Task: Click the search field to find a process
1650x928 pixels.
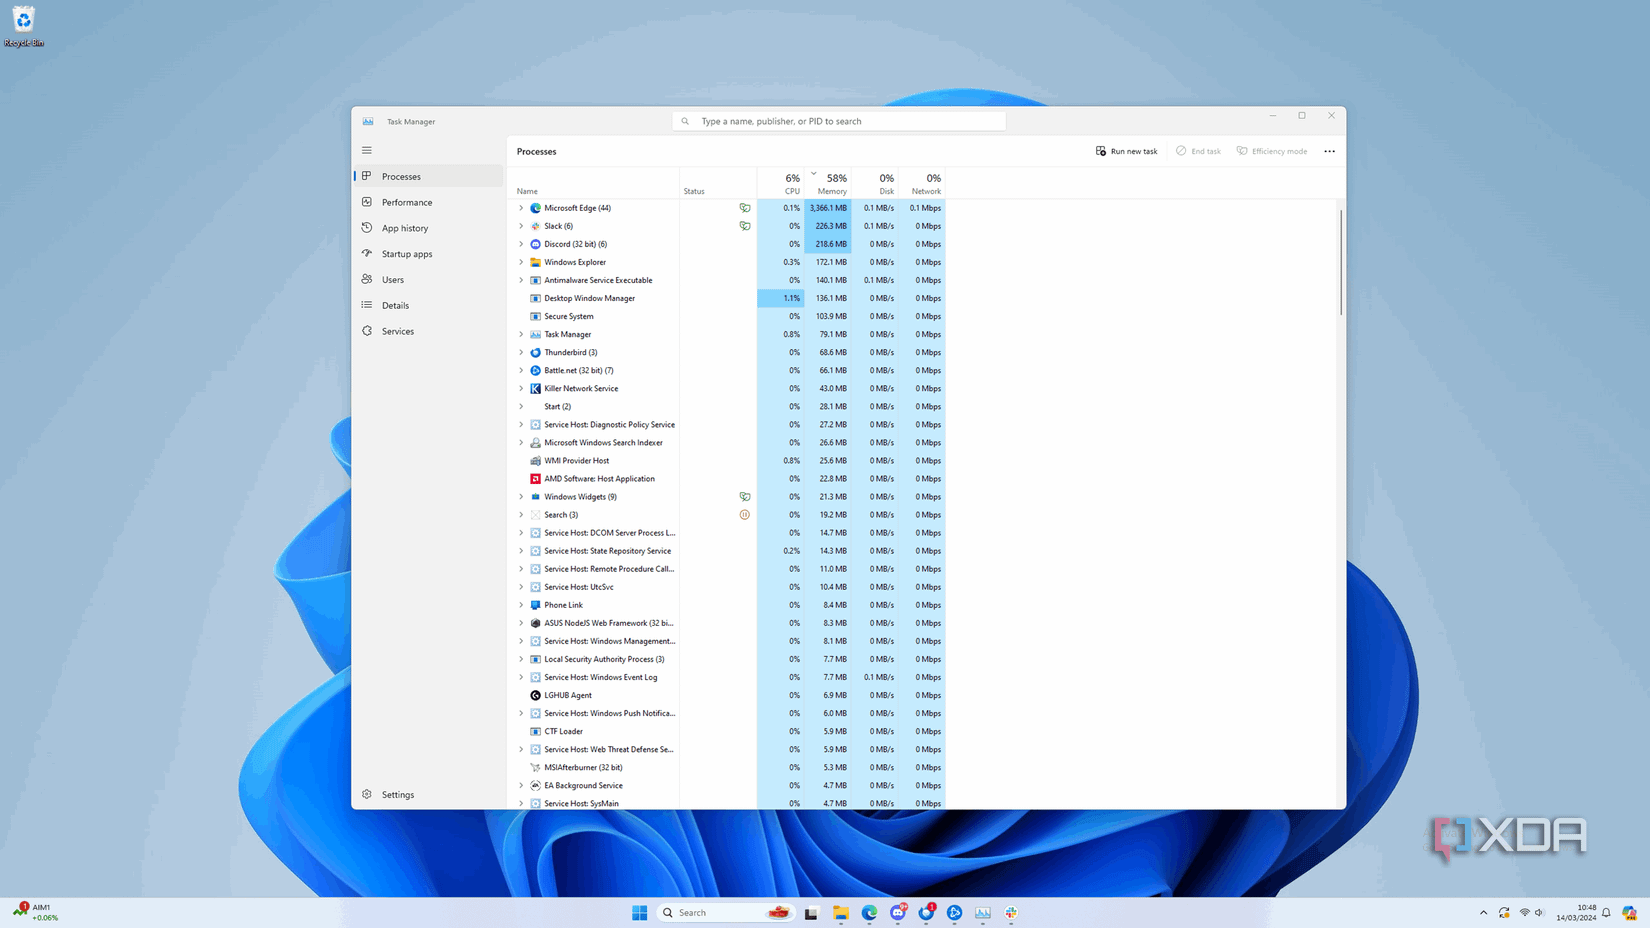Action: pos(840,120)
